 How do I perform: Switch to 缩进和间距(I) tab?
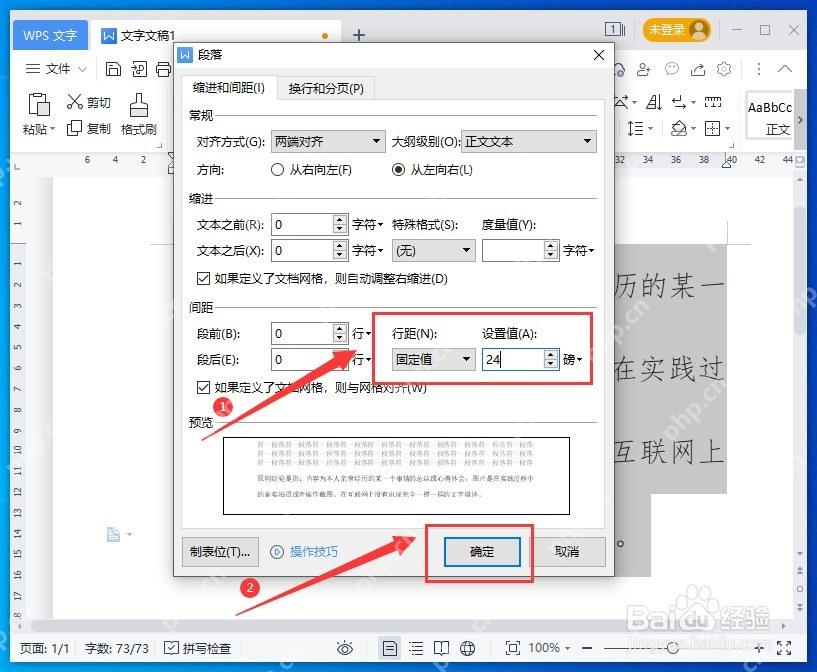point(229,88)
